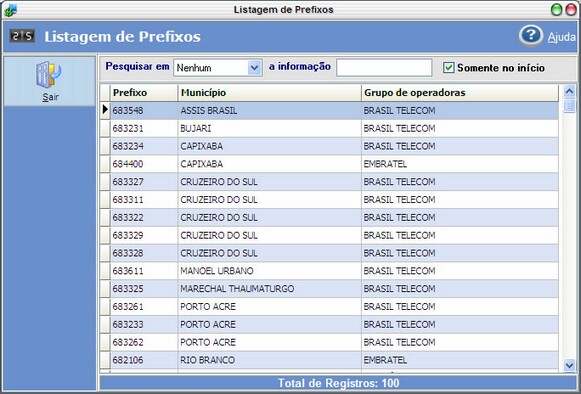Select the cell with prefix 683262

(144, 342)
